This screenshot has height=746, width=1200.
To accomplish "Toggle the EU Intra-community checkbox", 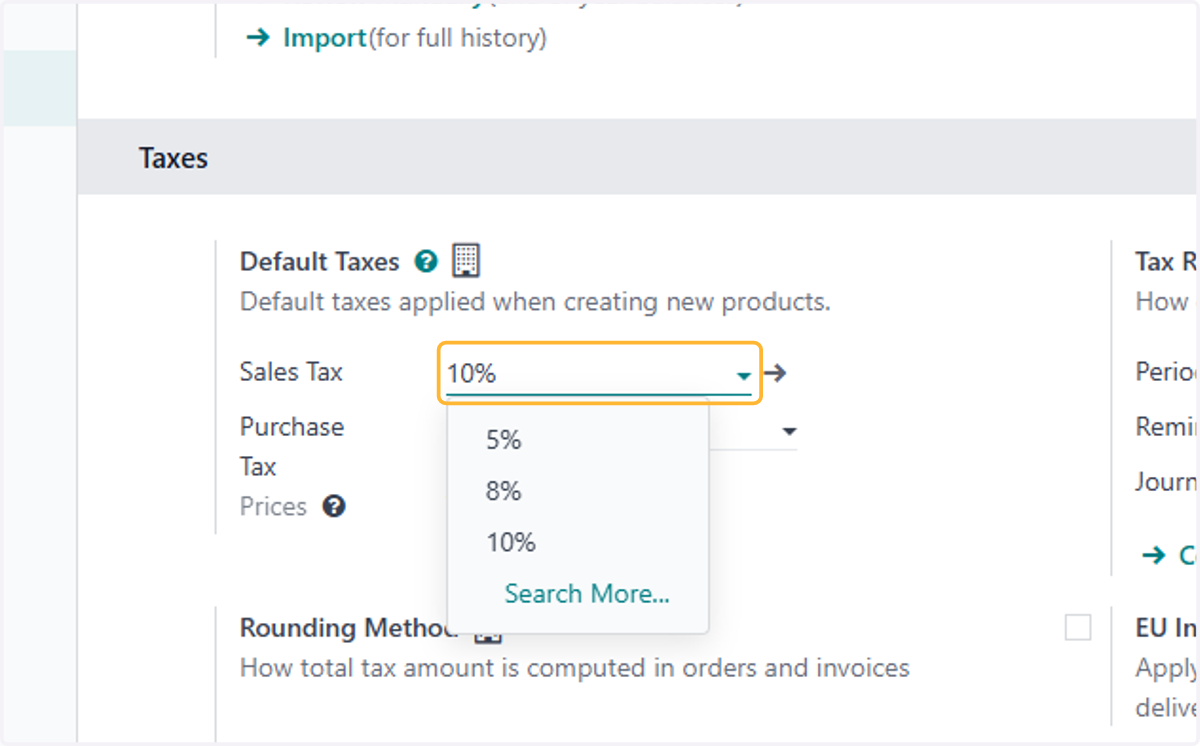I will [1078, 628].
